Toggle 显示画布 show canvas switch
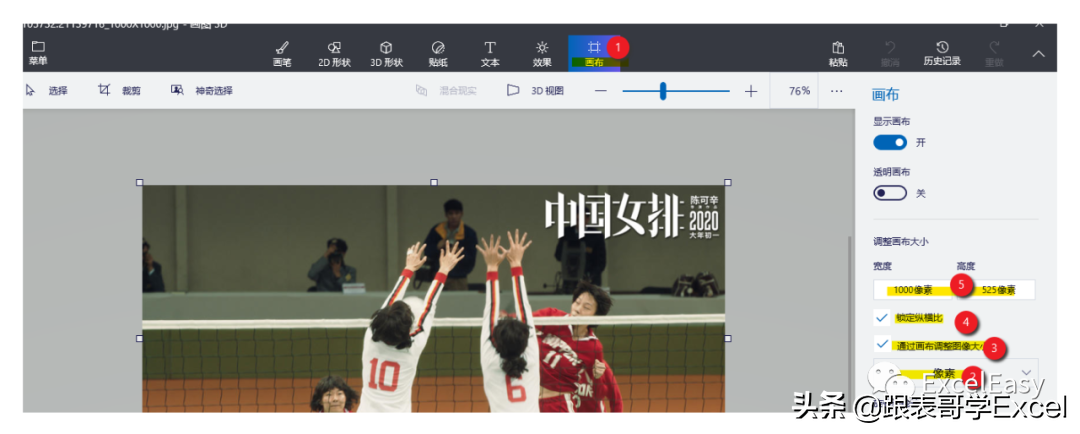 [890, 143]
